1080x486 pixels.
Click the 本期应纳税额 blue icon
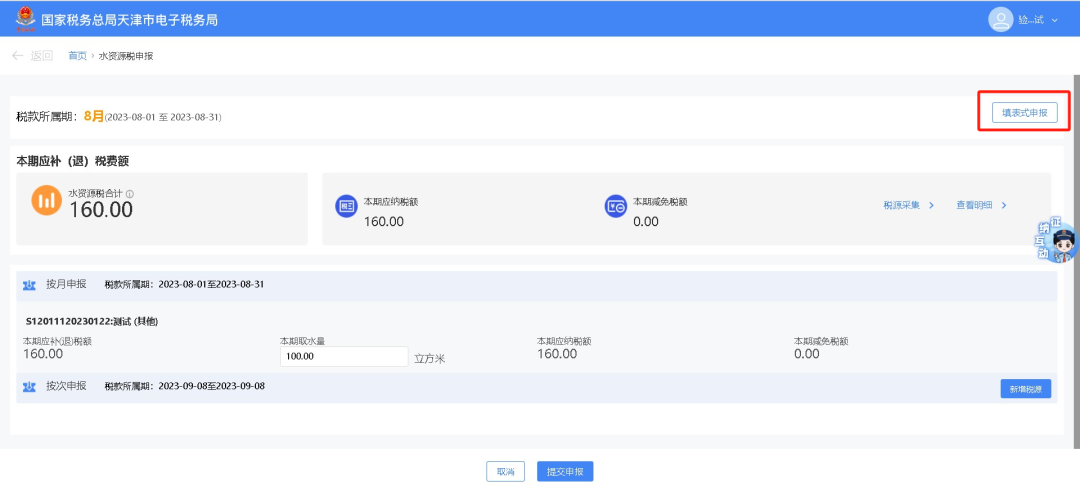[346, 206]
